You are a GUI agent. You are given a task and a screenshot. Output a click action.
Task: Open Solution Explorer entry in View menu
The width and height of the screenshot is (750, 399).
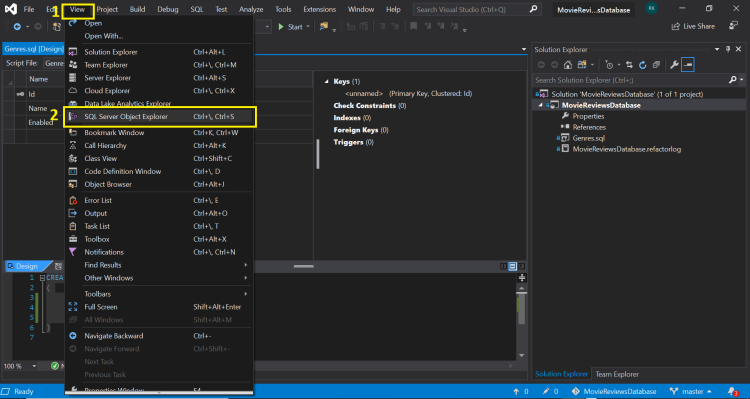[159, 52]
